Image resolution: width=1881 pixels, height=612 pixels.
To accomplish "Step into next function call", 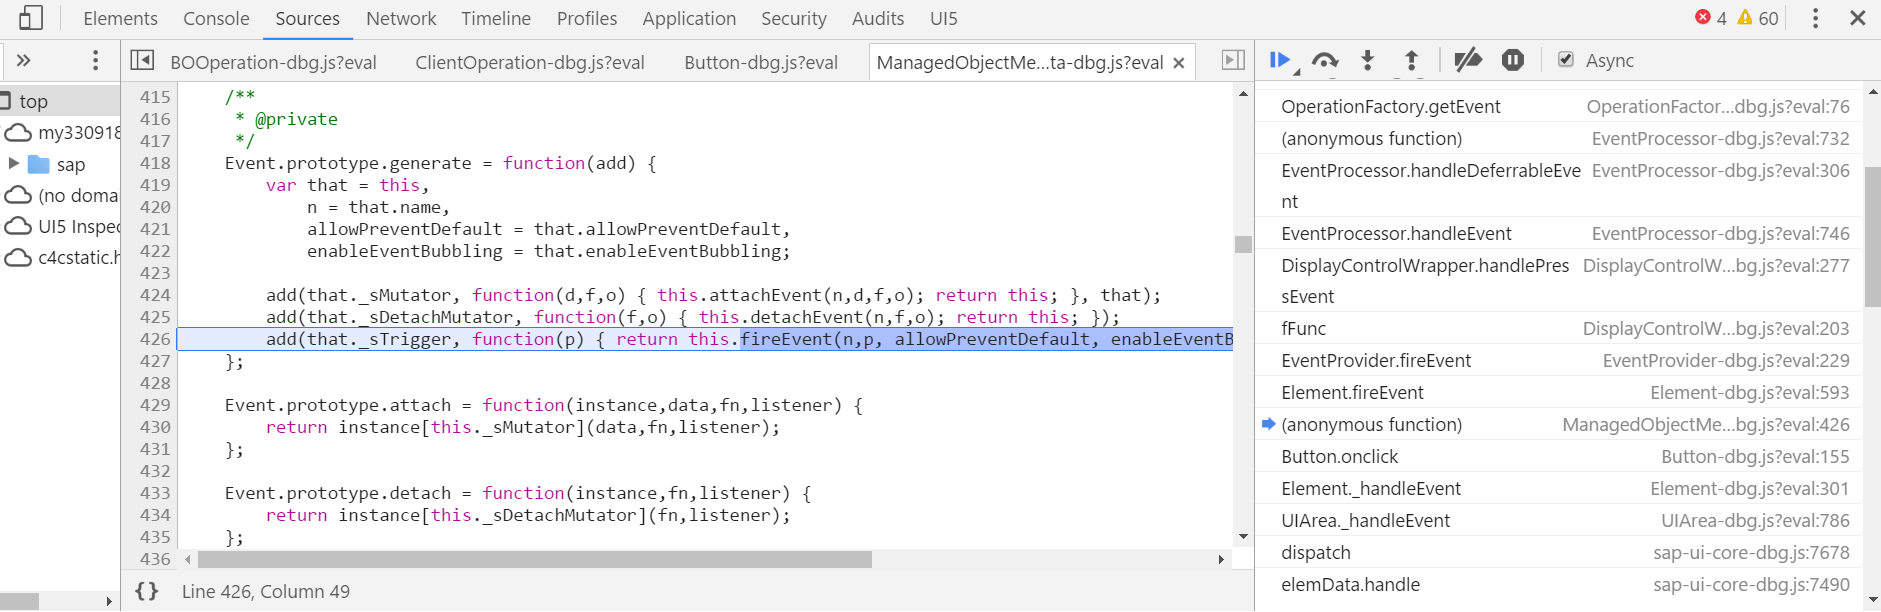I will [1368, 61].
